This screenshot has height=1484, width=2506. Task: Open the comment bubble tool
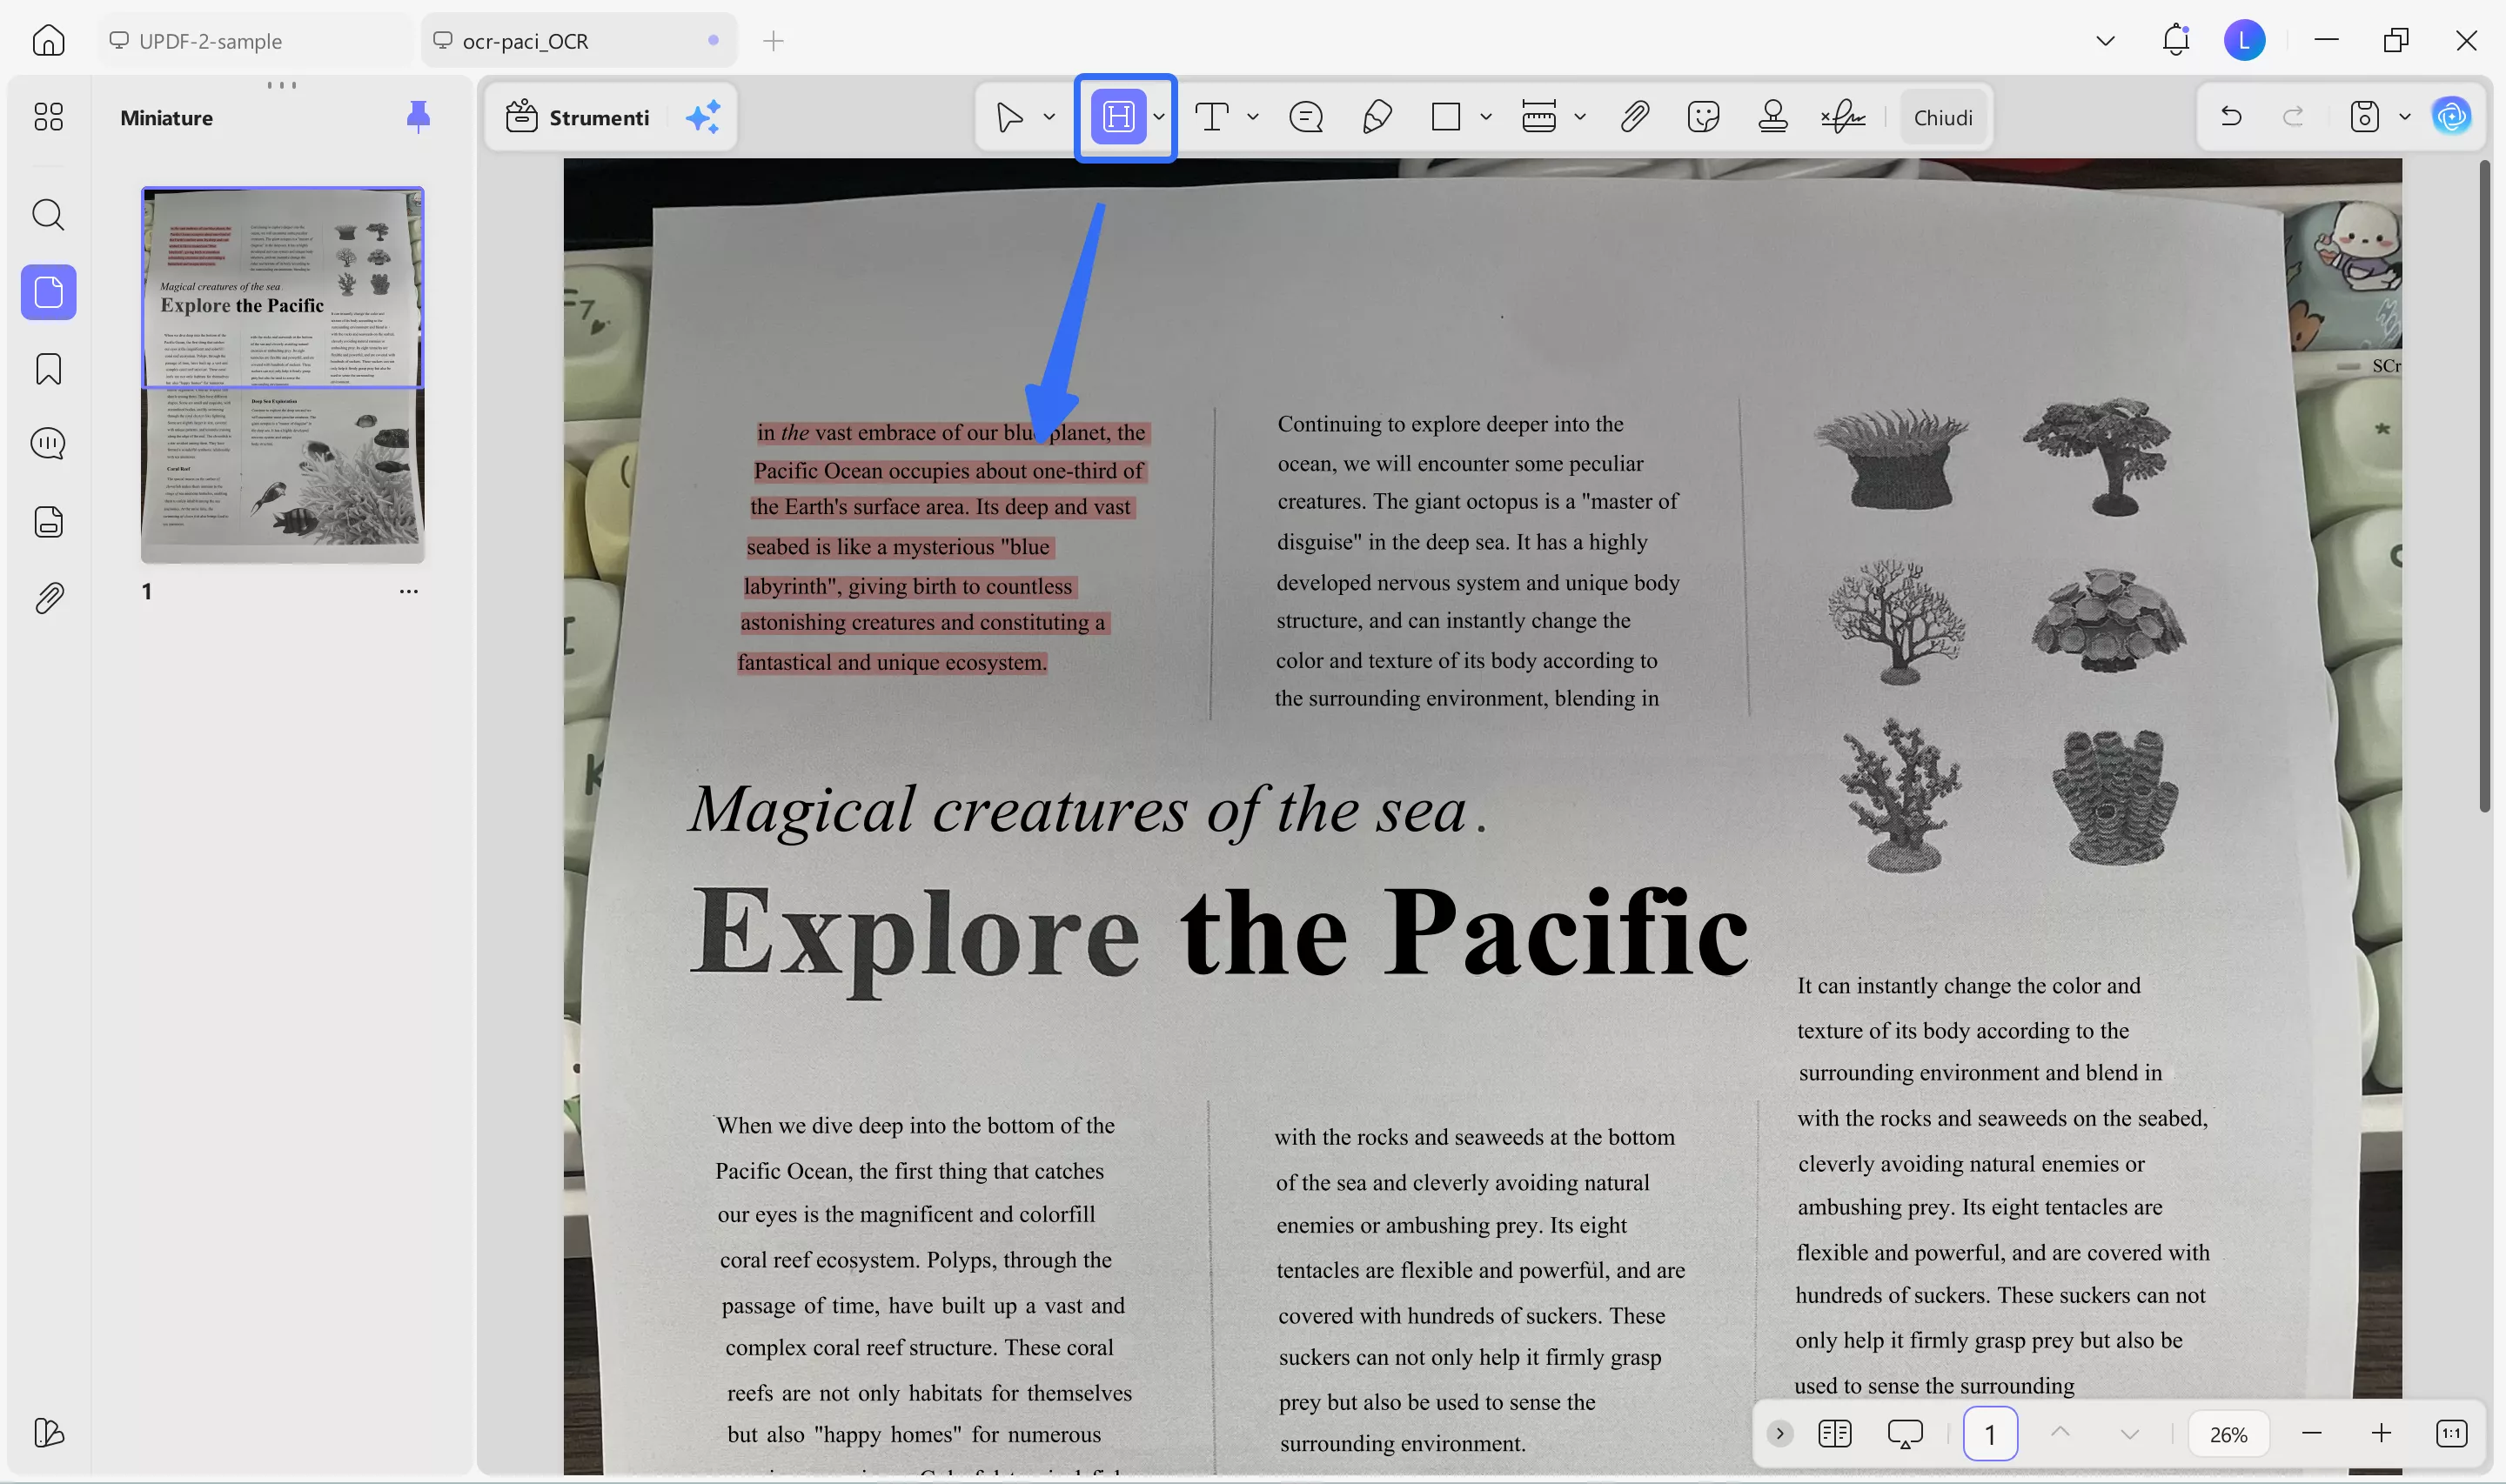click(1305, 117)
